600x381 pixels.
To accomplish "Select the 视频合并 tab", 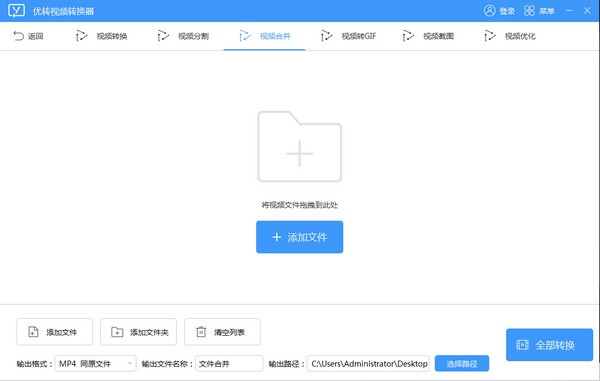I will point(264,36).
